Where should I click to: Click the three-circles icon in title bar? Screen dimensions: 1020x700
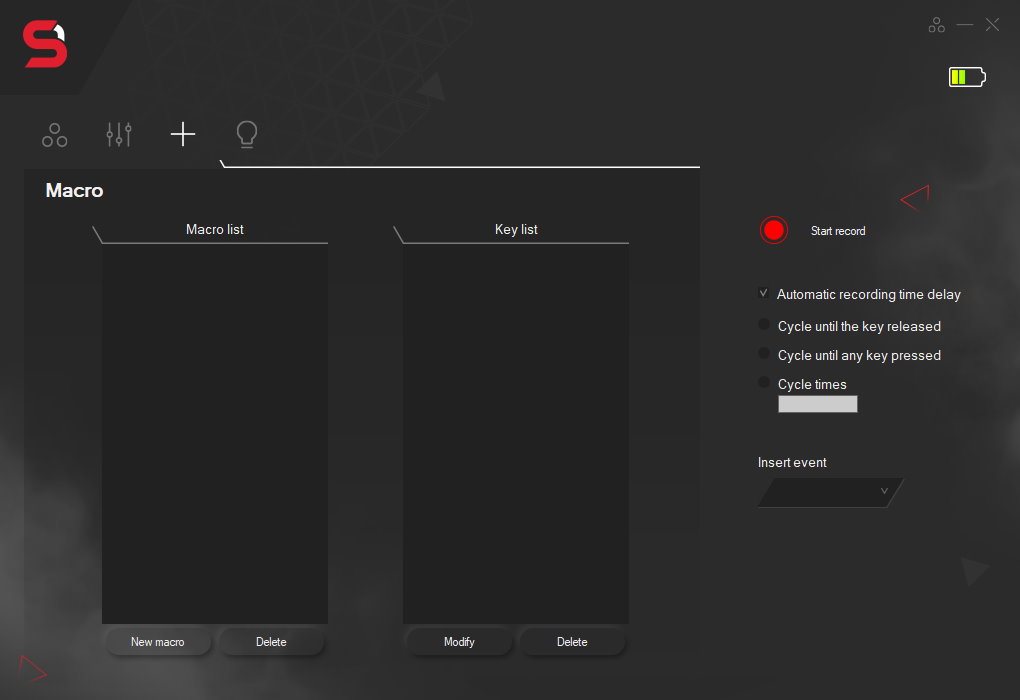coord(936,25)
